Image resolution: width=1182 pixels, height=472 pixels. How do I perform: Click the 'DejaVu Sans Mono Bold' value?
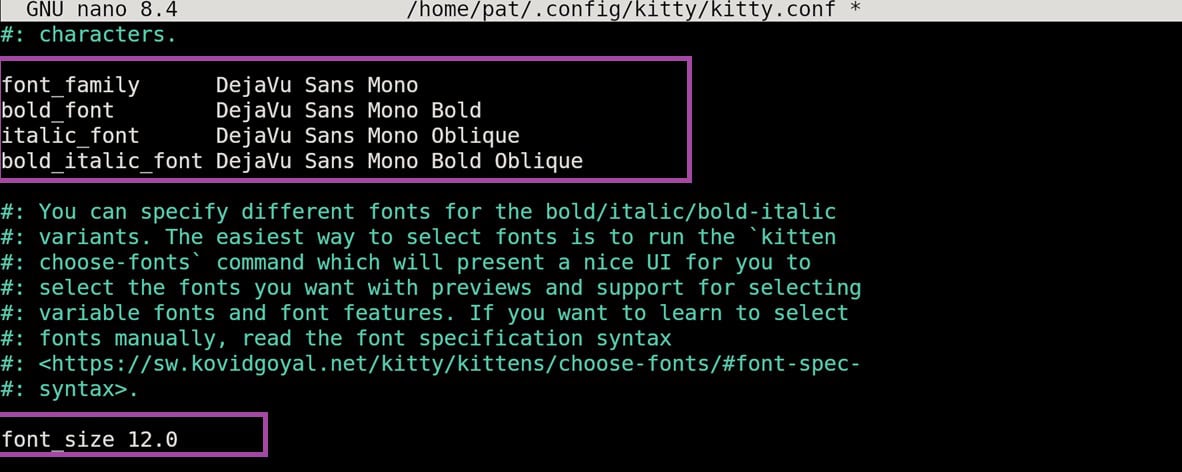point(348,110)
